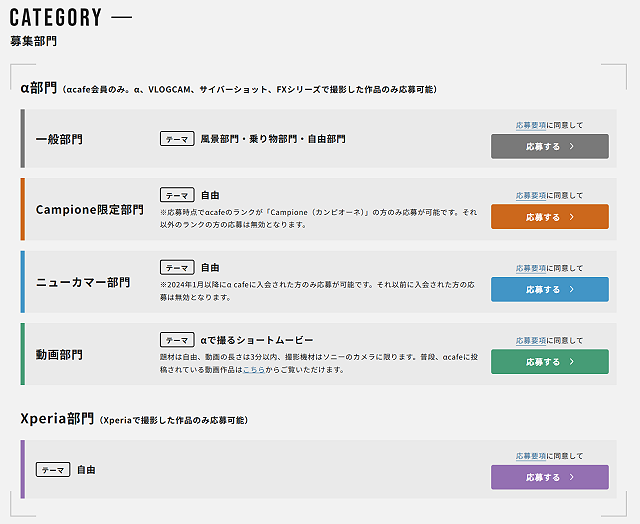
Task: Click the gray 応募する button for 一般部門
Action: [x=549, y=146]
